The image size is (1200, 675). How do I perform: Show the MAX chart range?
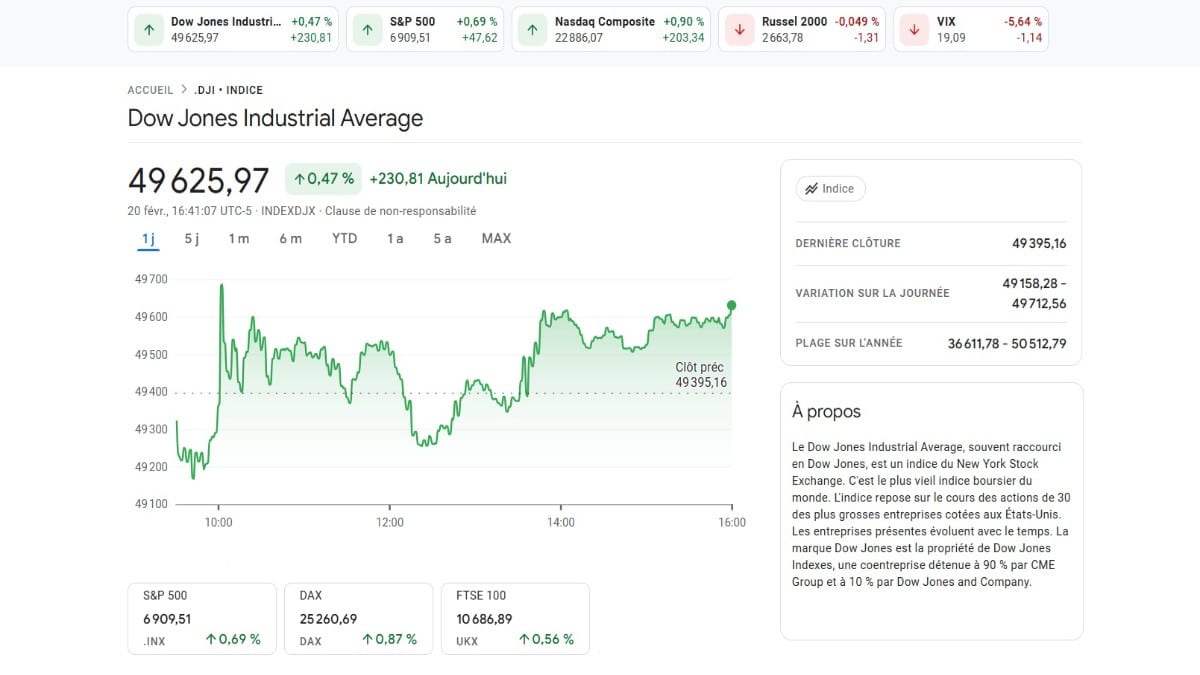[x=496, y=238]
